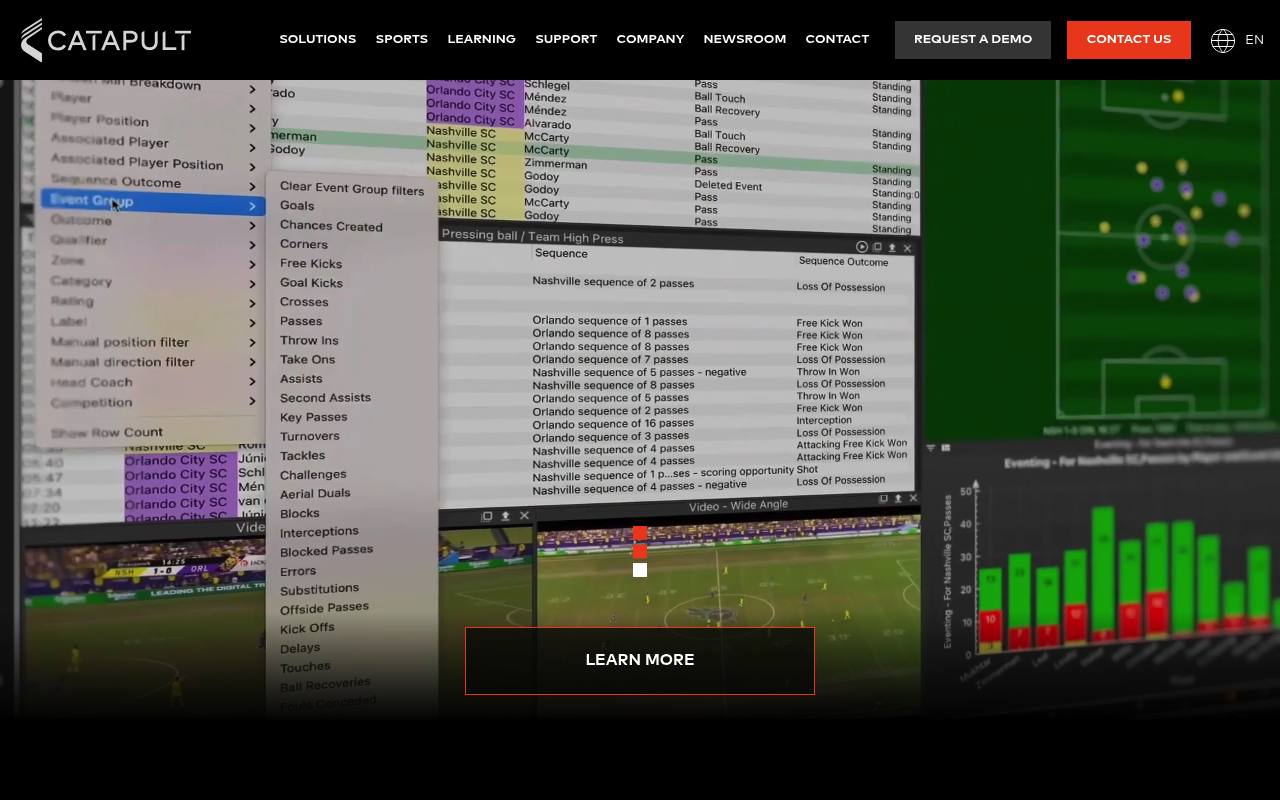Expand the Competition submenu arrow
Image resolution: width=1280 pixels, height=800 pixels.
pyautogui.click(x=252, y=403)
